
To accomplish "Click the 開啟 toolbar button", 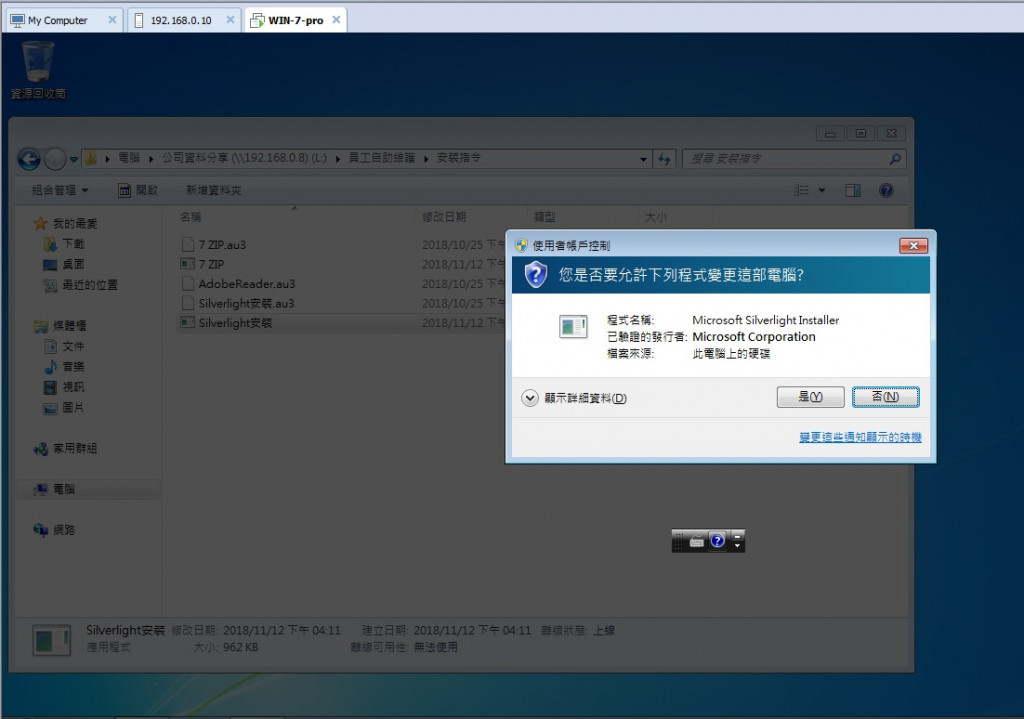I will click(x=138, y=190).
